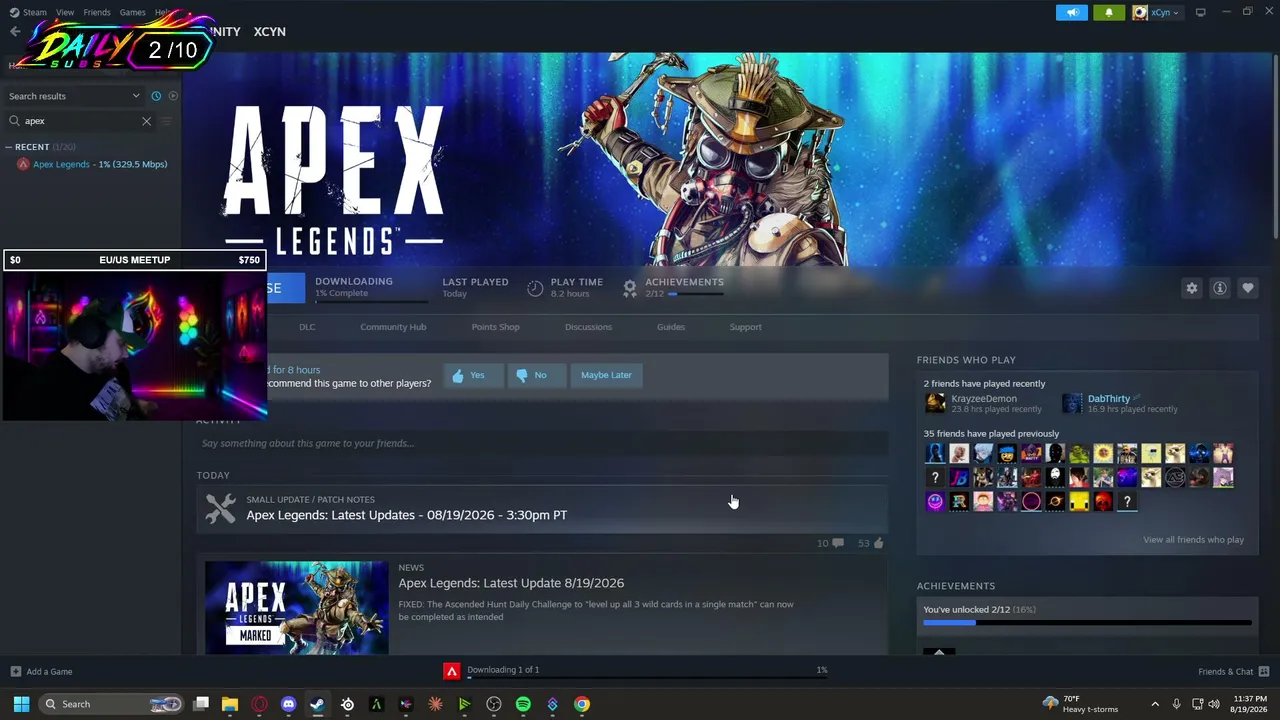Open the Support tab
Image resolution: width=1280 pixels, height=720 pixels.
pos(745,327)
